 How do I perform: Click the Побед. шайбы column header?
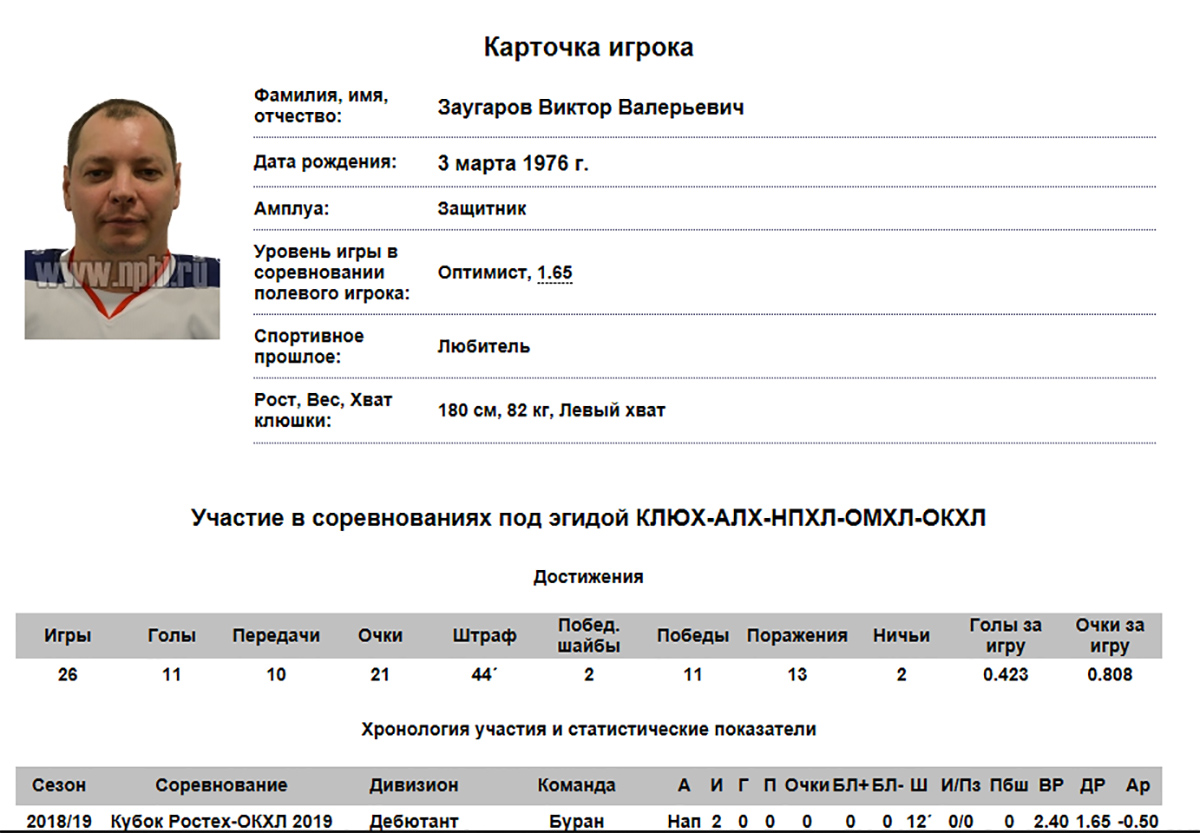click(589, 636)
